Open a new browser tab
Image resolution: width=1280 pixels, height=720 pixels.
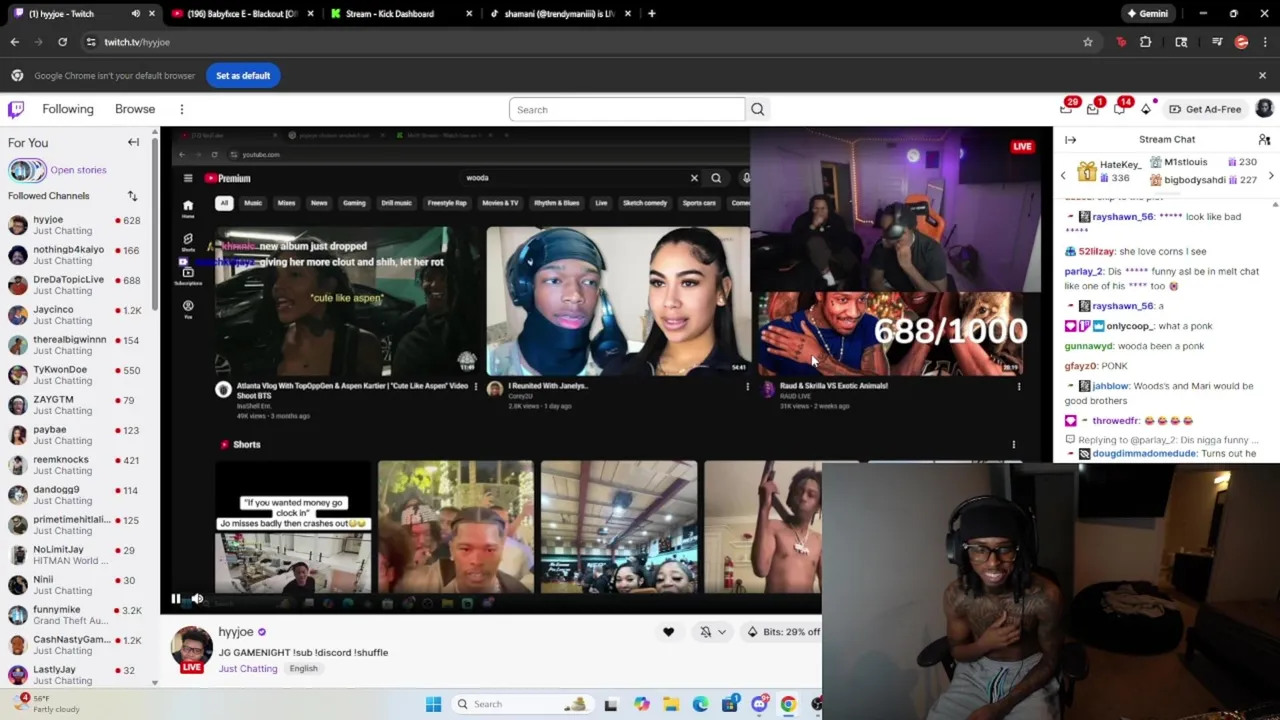coord(651,14)
